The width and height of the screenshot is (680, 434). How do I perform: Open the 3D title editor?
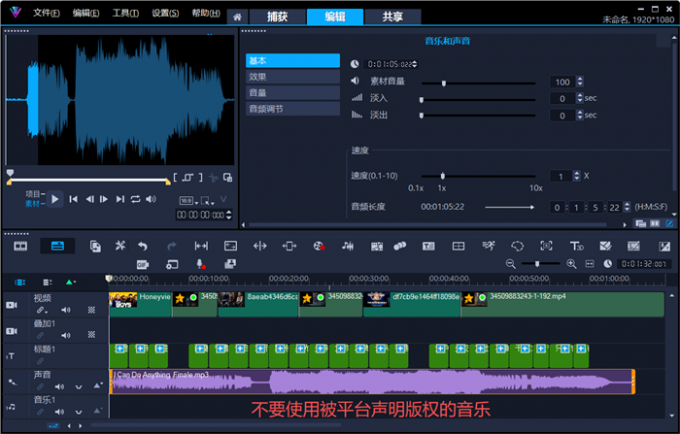[576, 246]
